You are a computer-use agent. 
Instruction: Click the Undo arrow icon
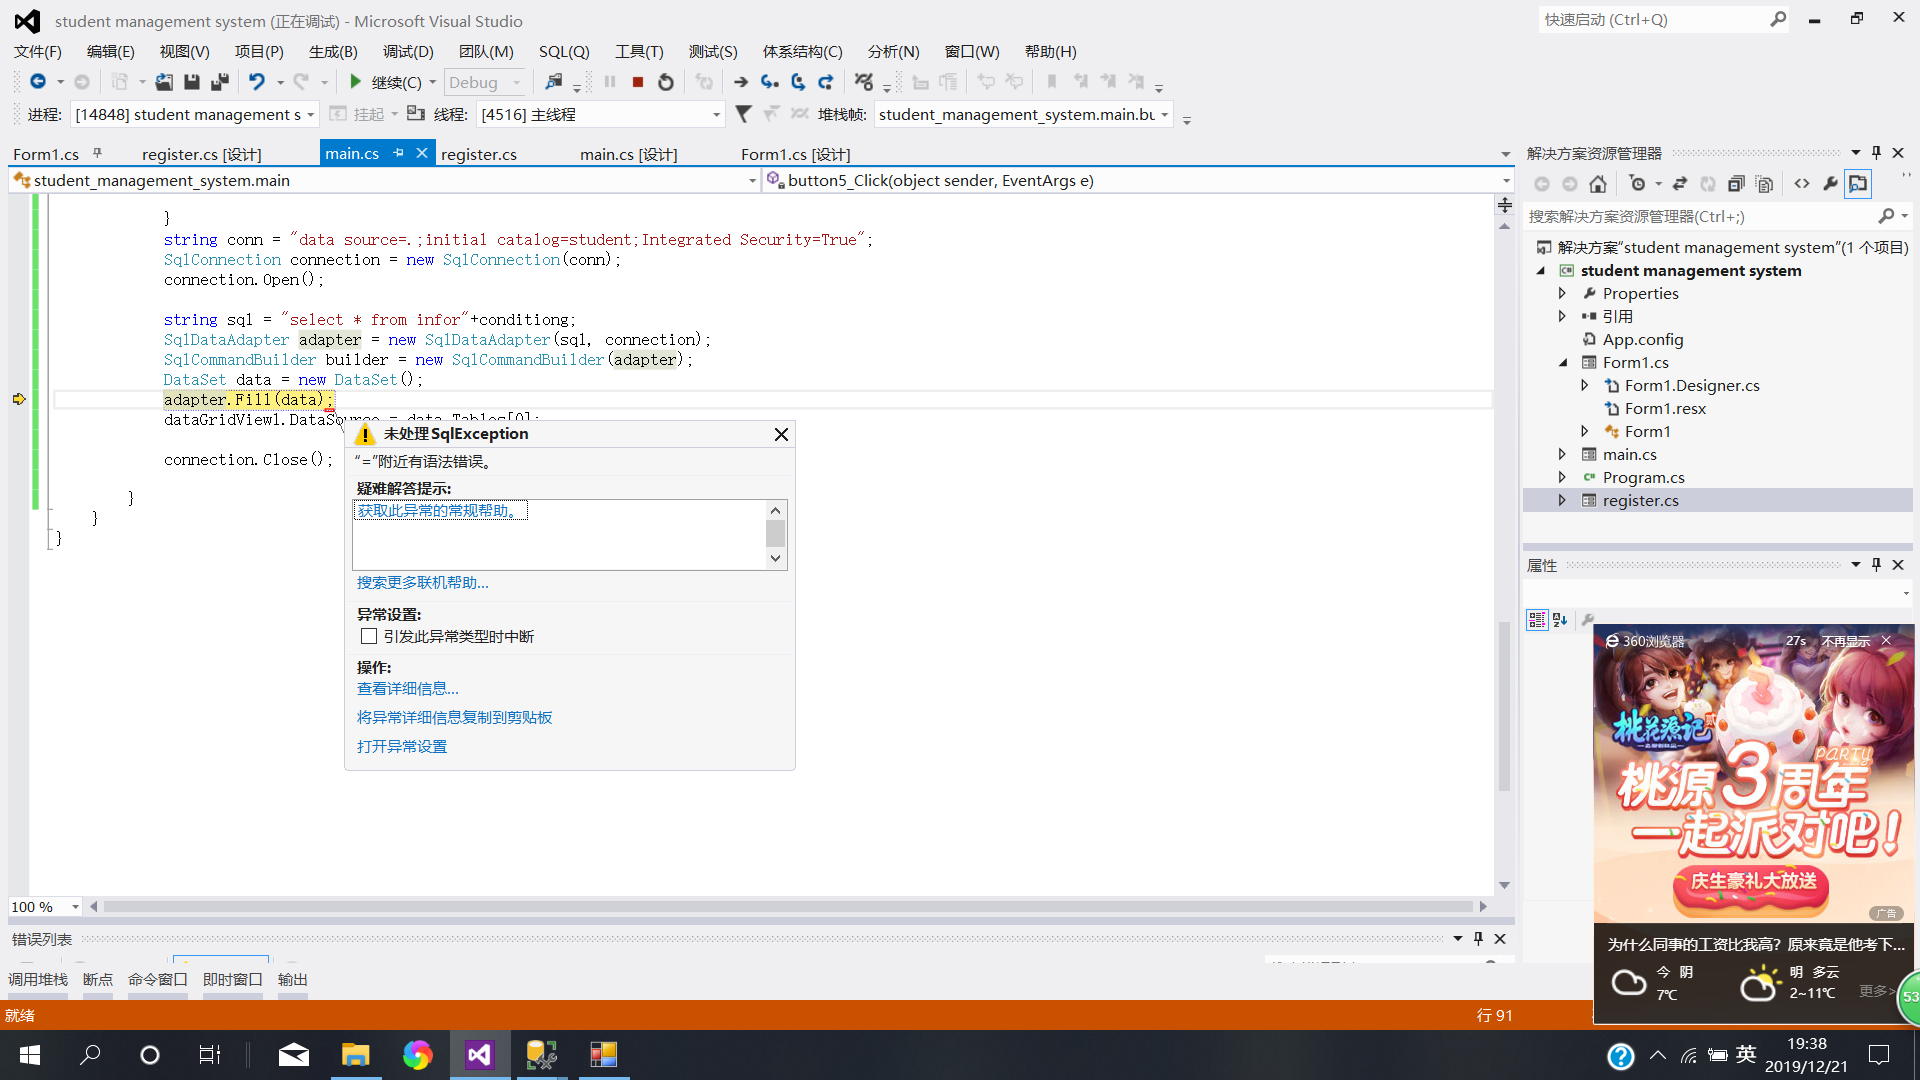[257, 82]
